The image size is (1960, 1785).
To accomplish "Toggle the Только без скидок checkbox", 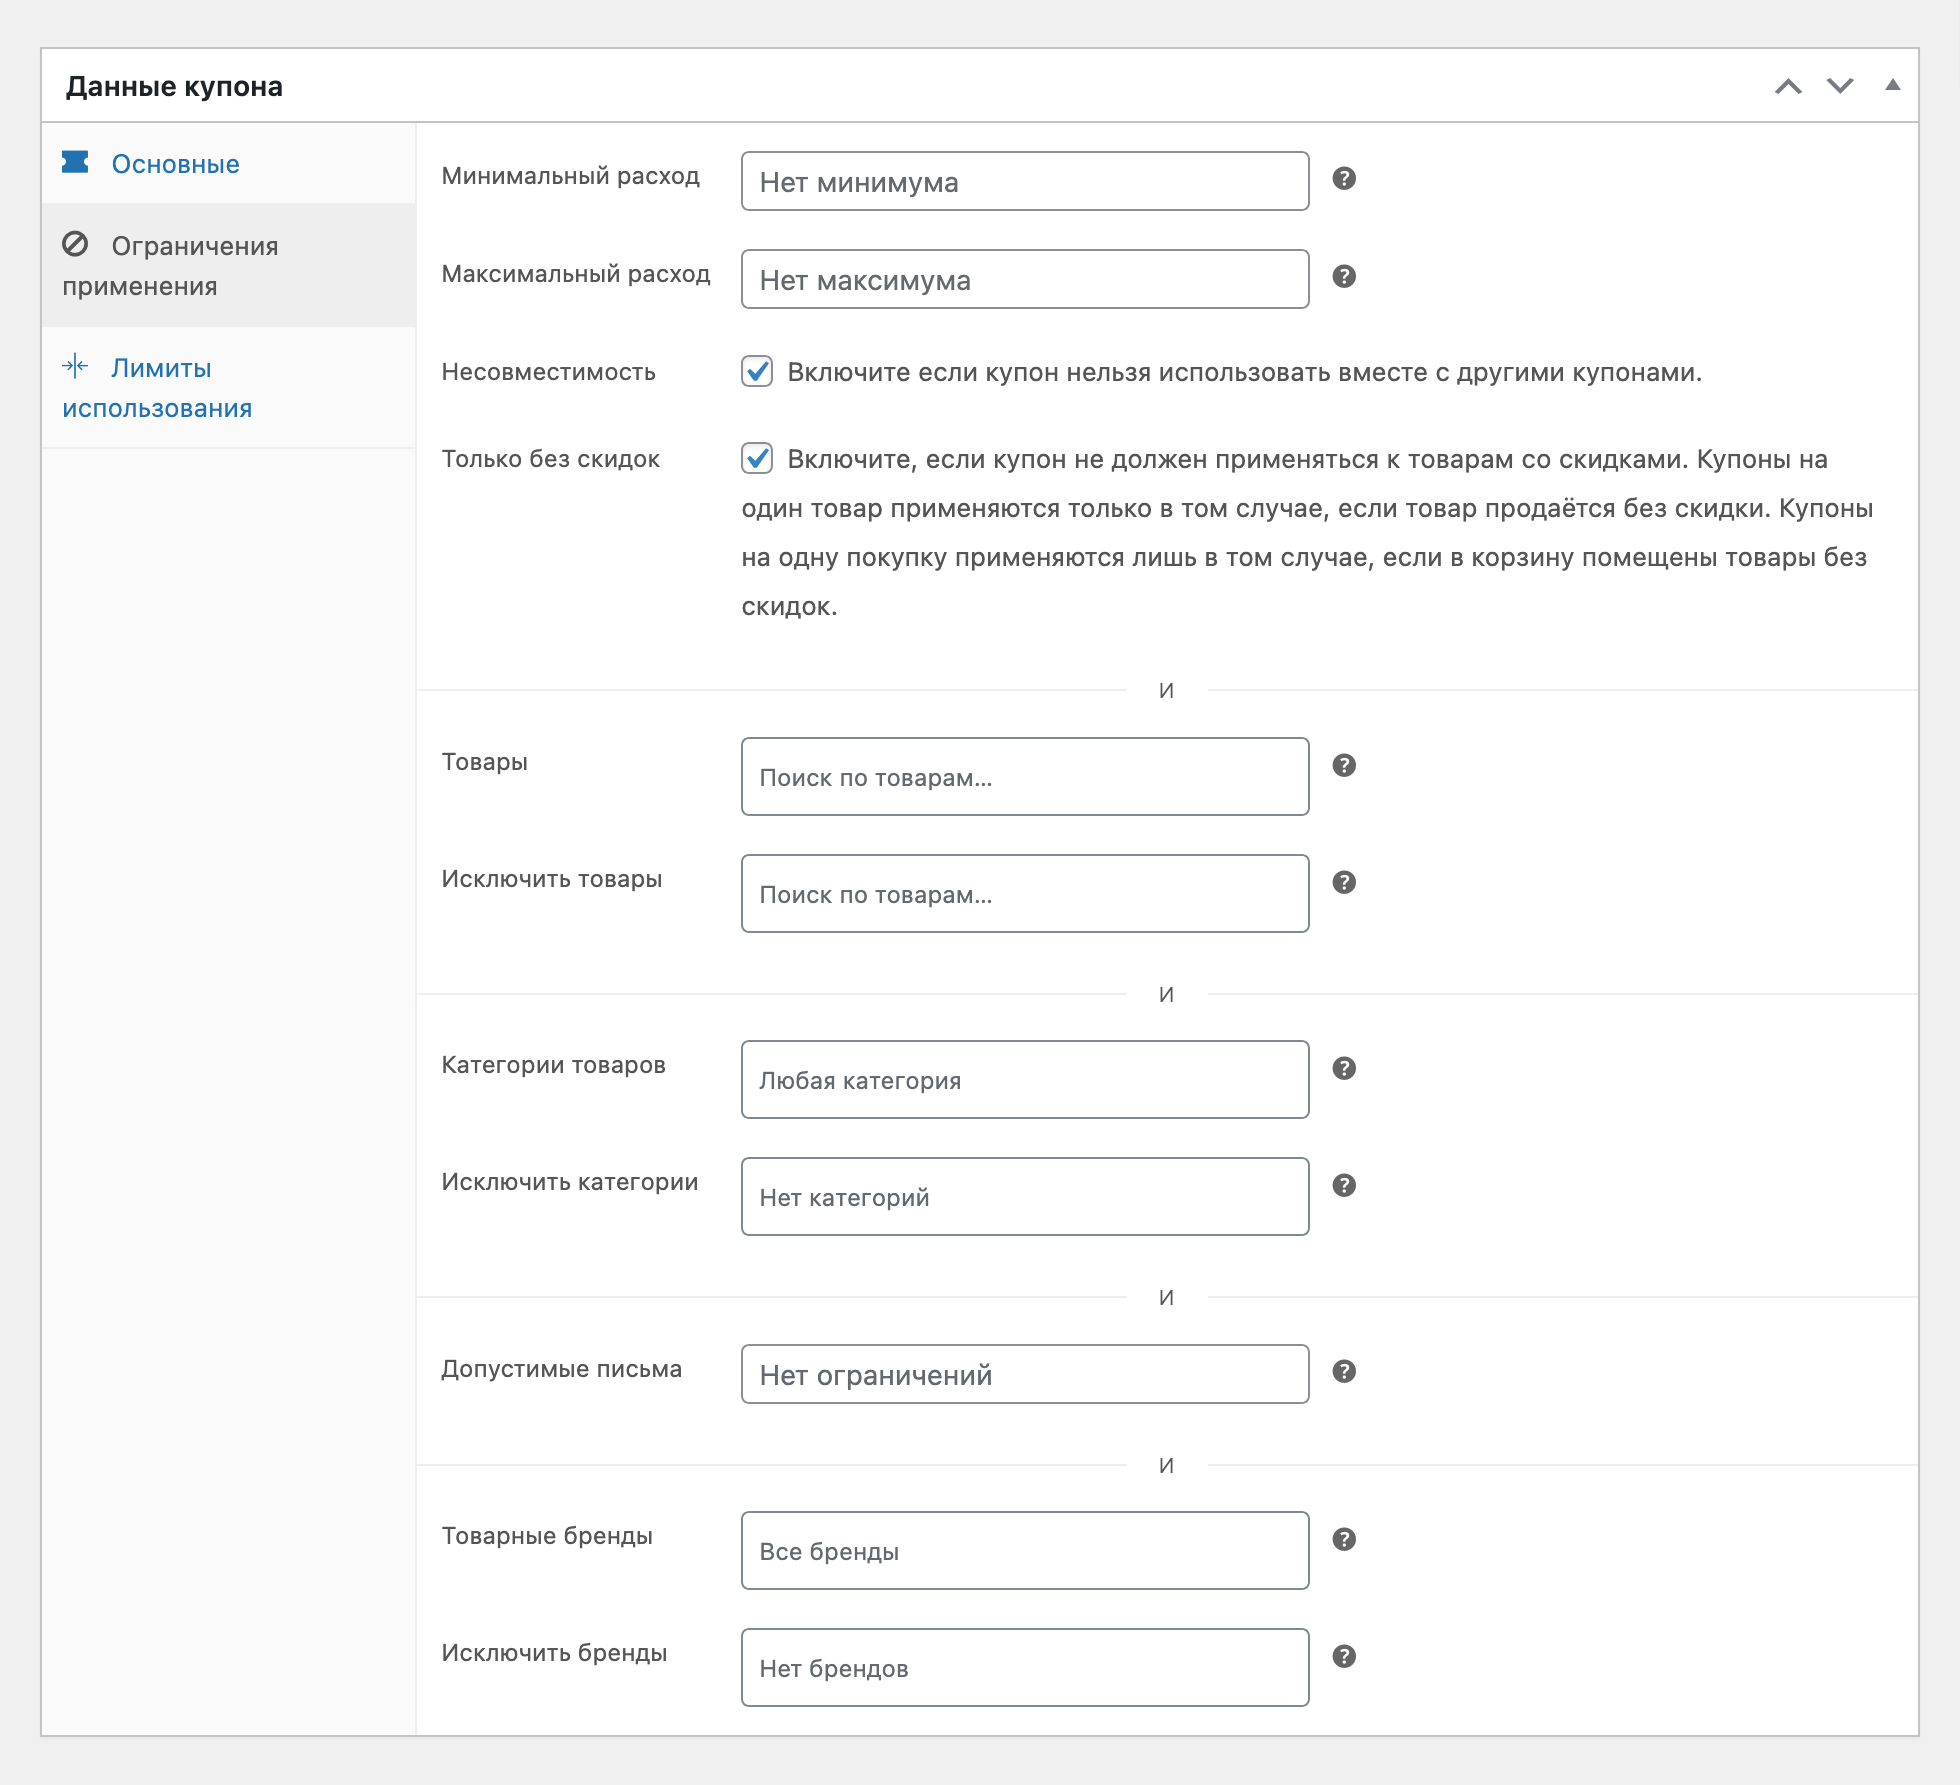I will 757,458.
